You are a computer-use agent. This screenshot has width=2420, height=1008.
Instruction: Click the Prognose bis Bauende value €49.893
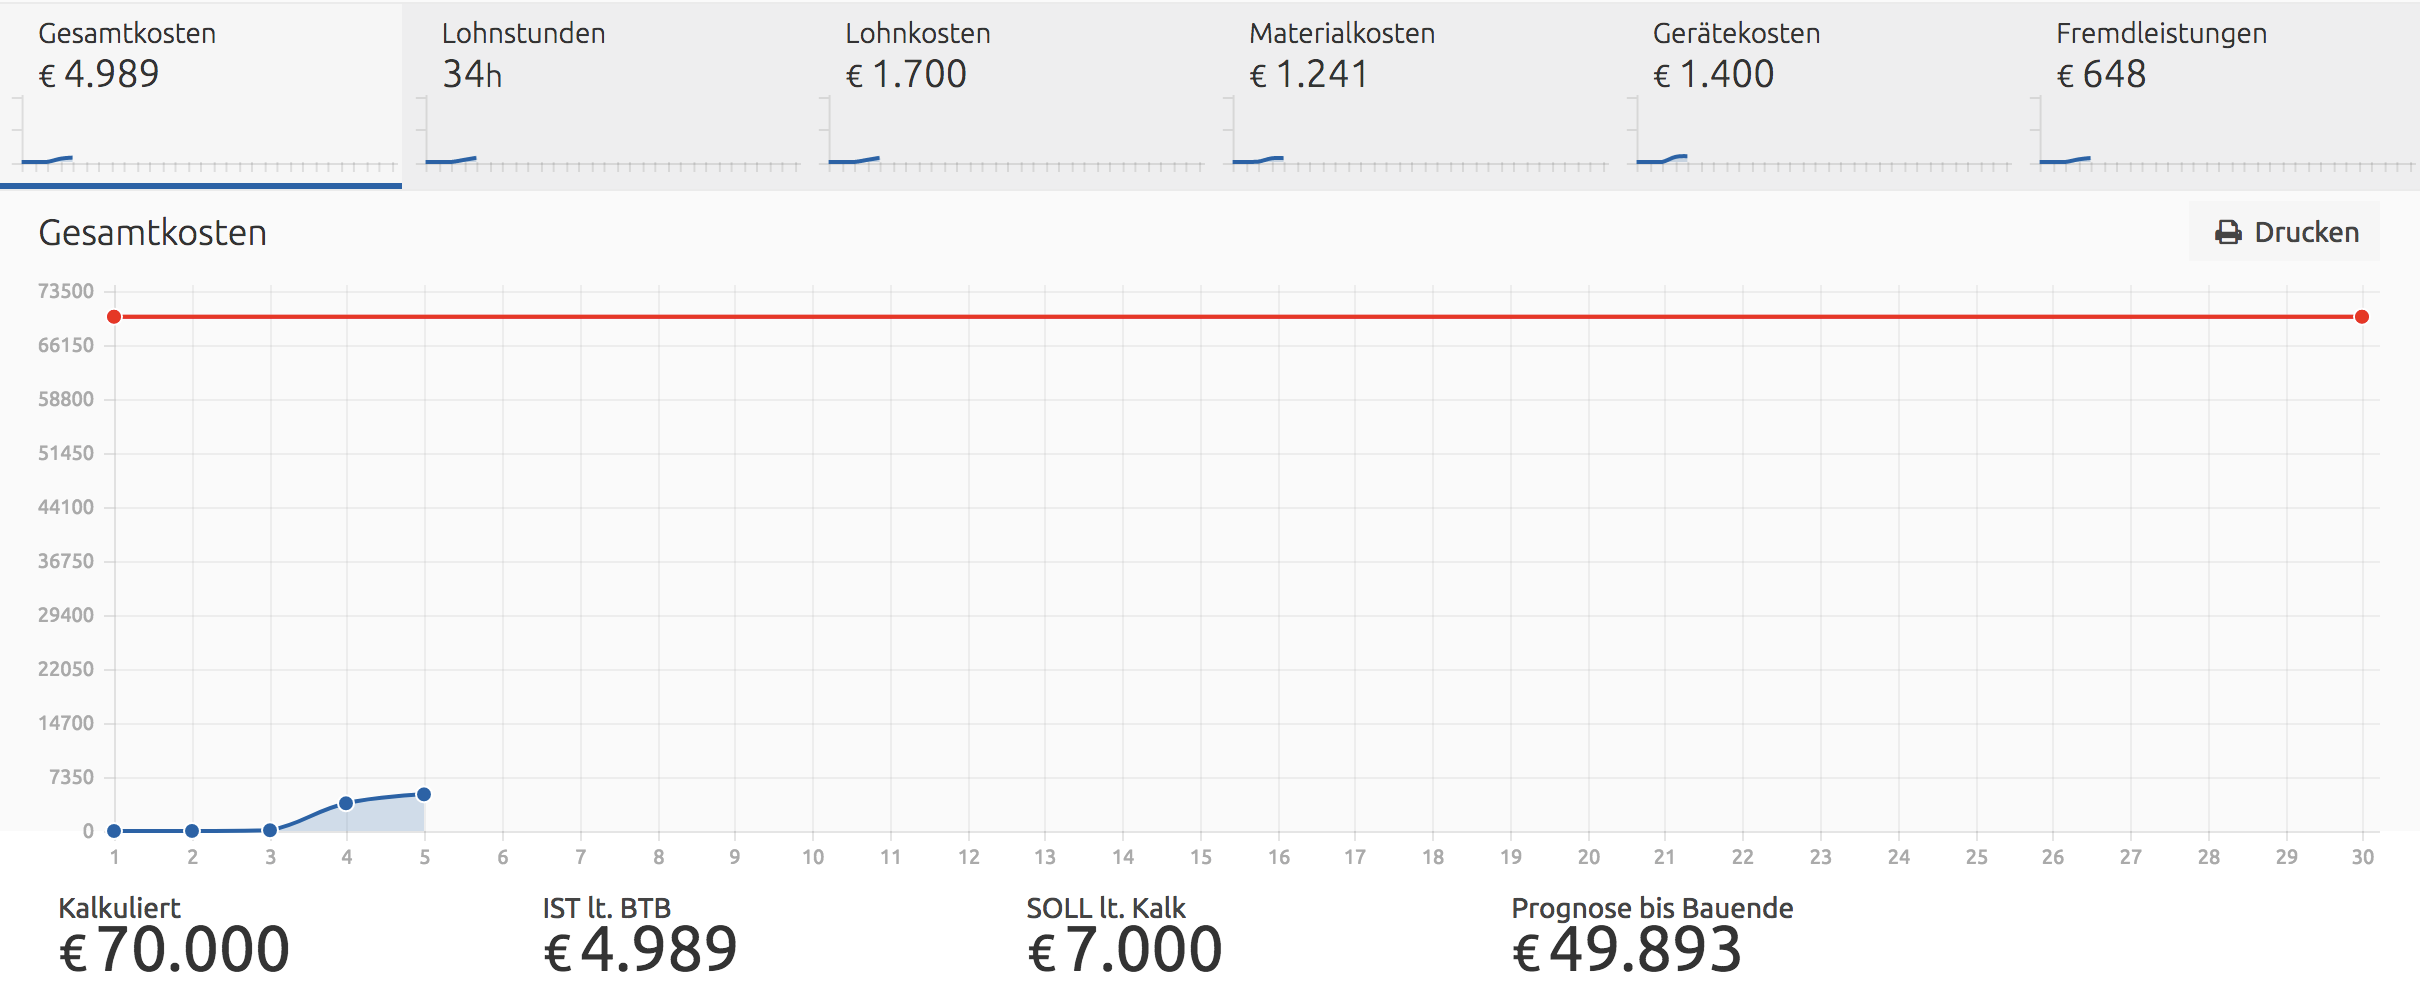pos(1627,950)
